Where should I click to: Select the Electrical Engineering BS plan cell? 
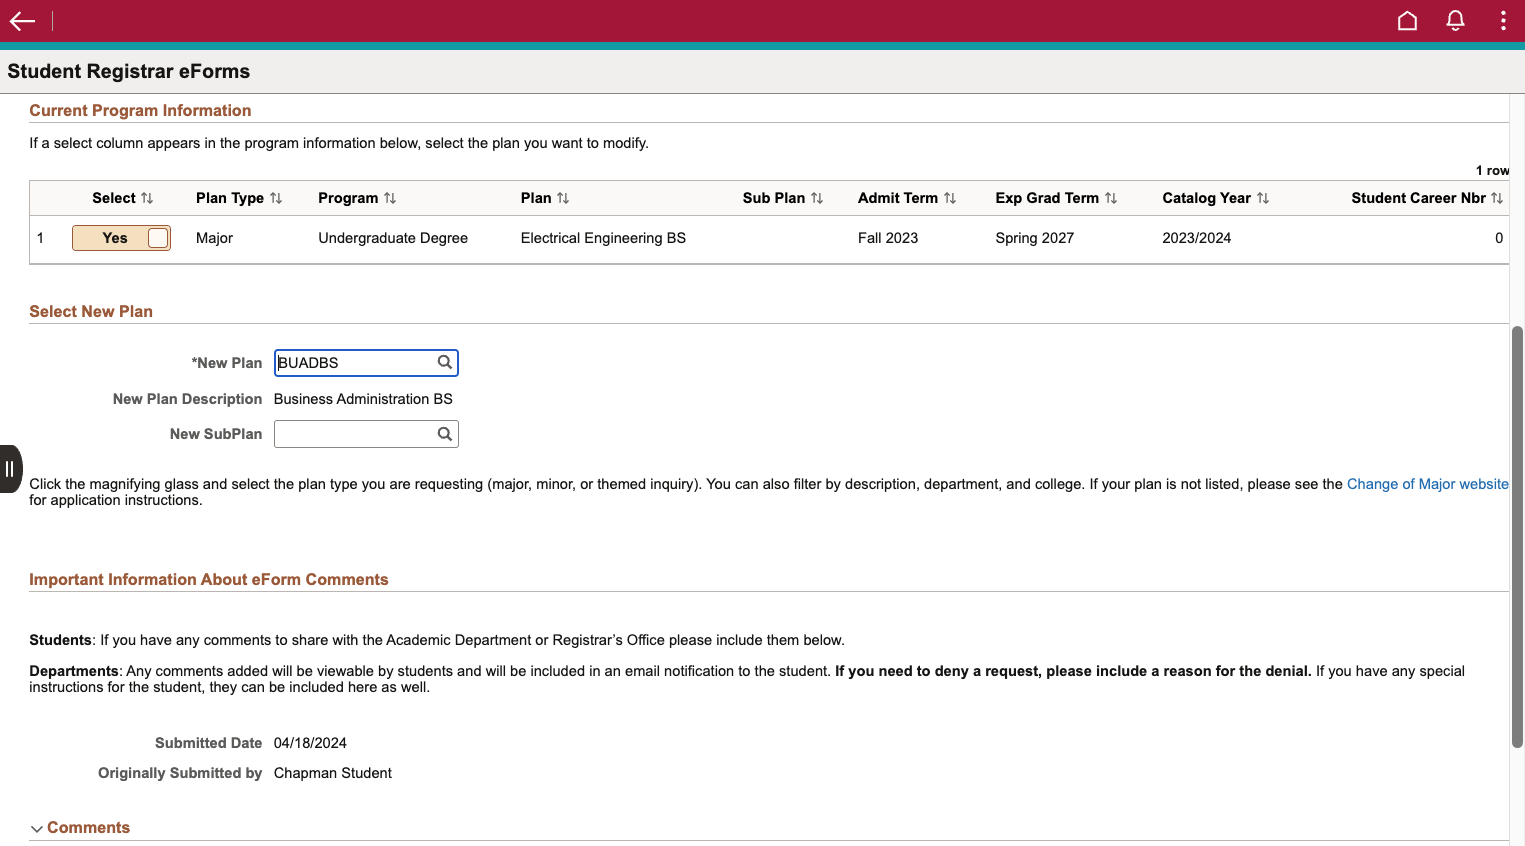coord(603,238)
